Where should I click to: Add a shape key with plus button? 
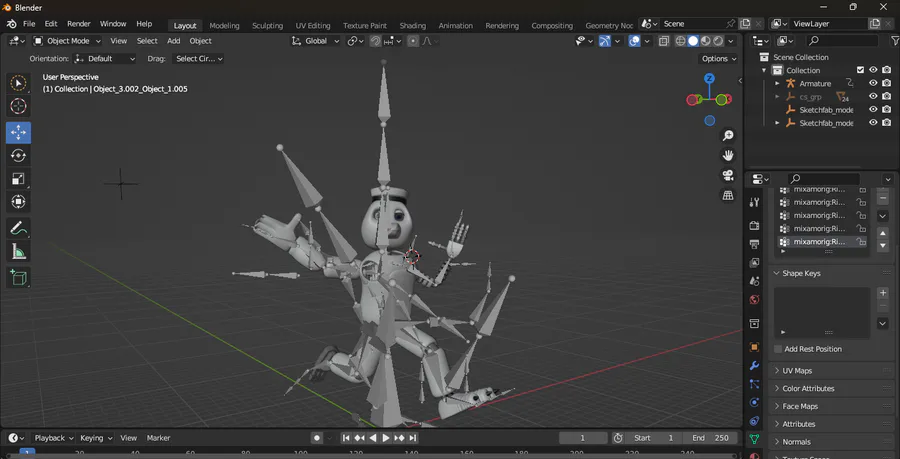(883, 293)
